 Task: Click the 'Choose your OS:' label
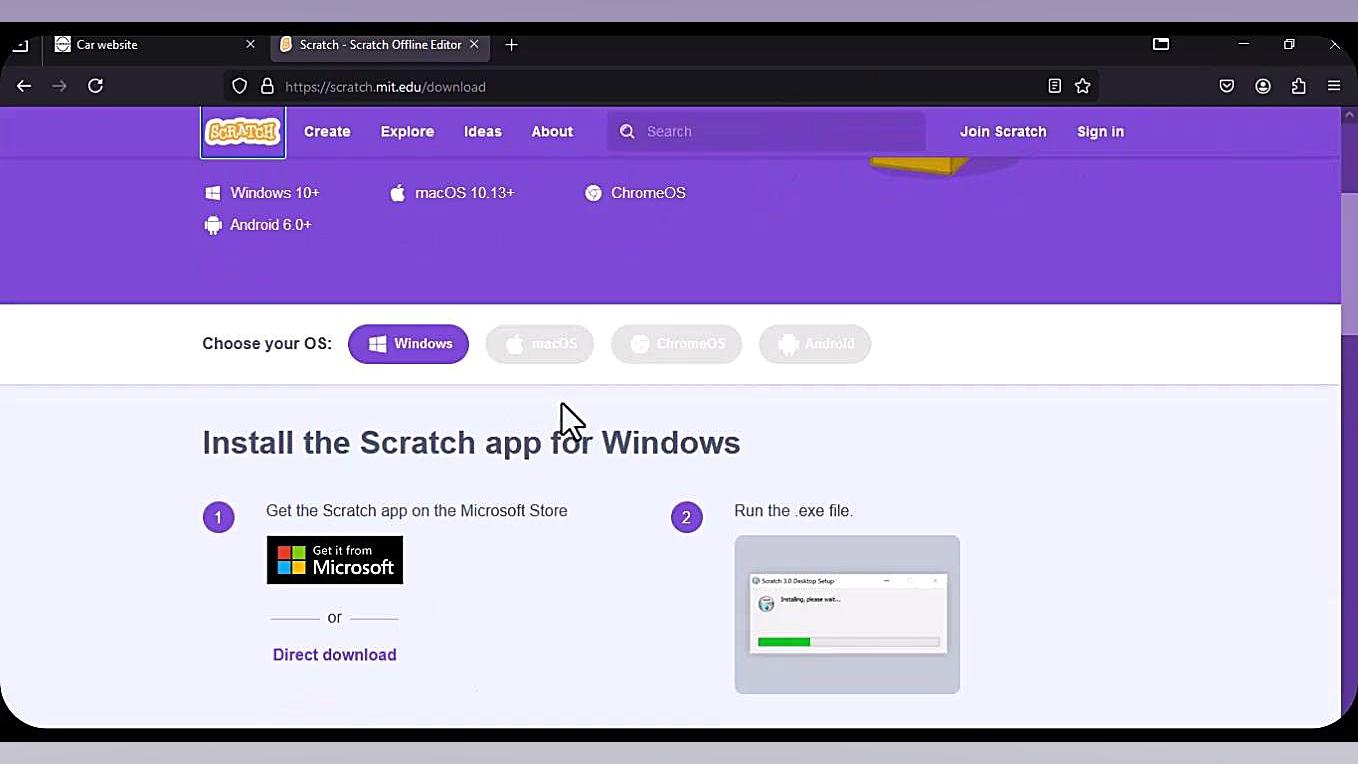(x=267, y=344)
